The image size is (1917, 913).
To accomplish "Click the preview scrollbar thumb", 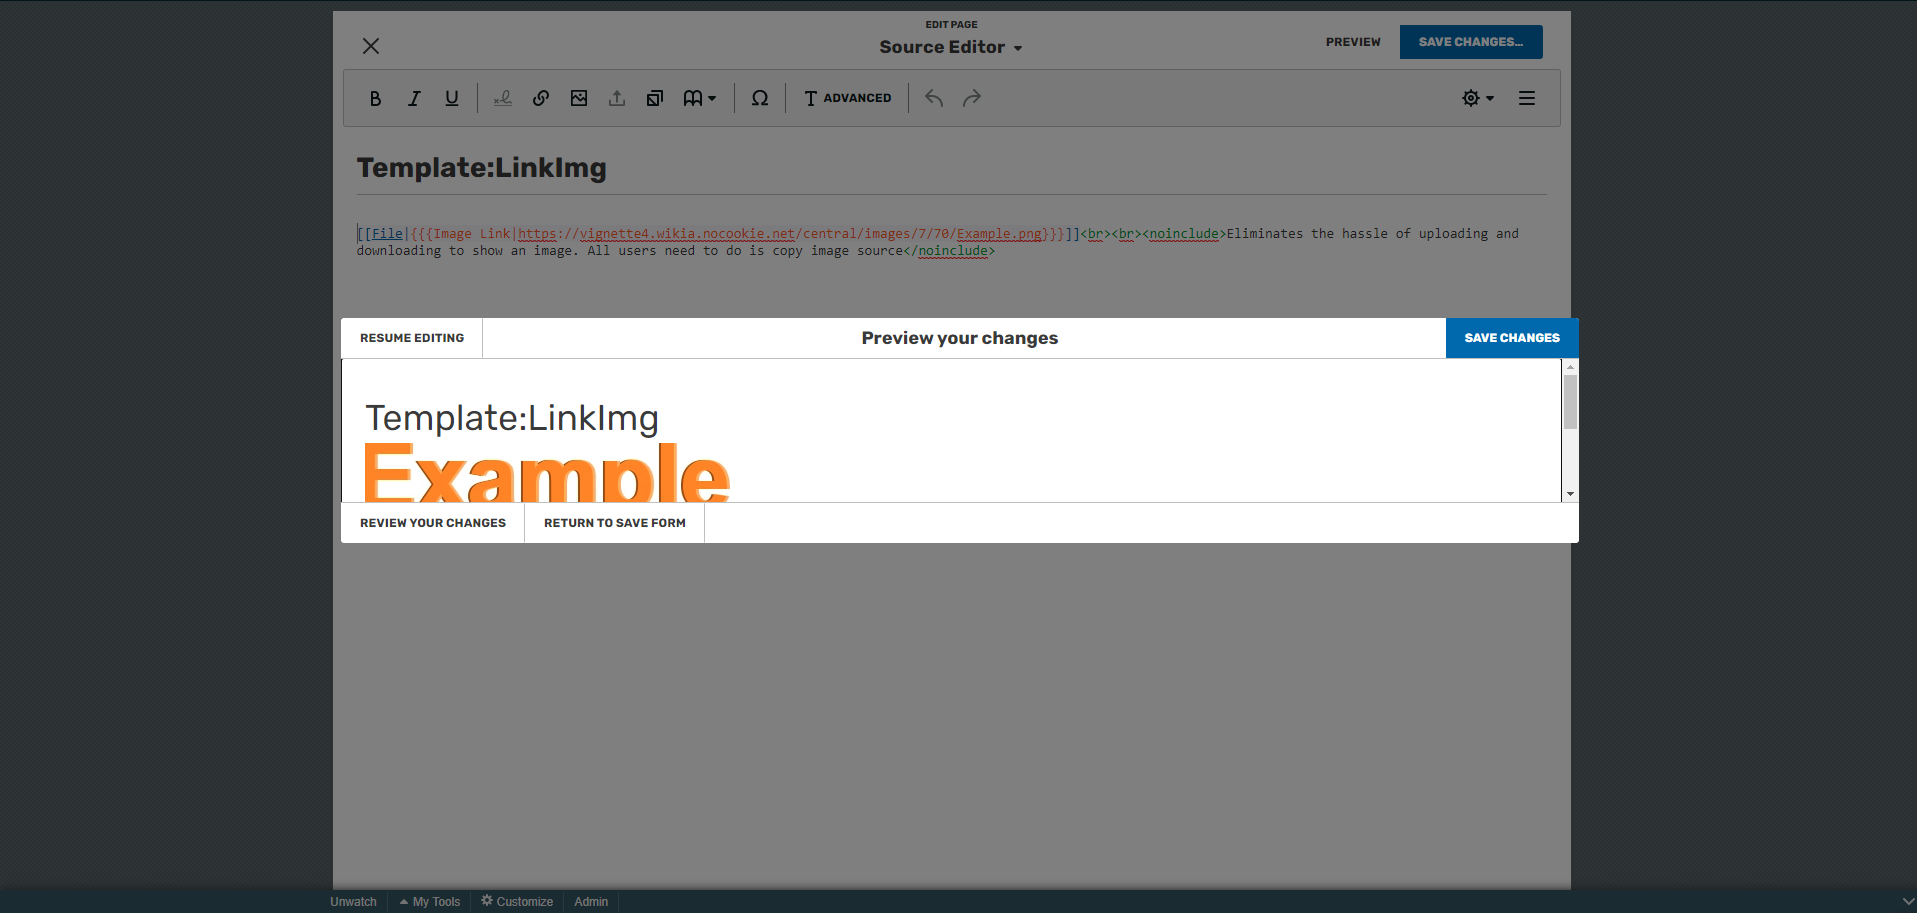I will pos(1570,402).
